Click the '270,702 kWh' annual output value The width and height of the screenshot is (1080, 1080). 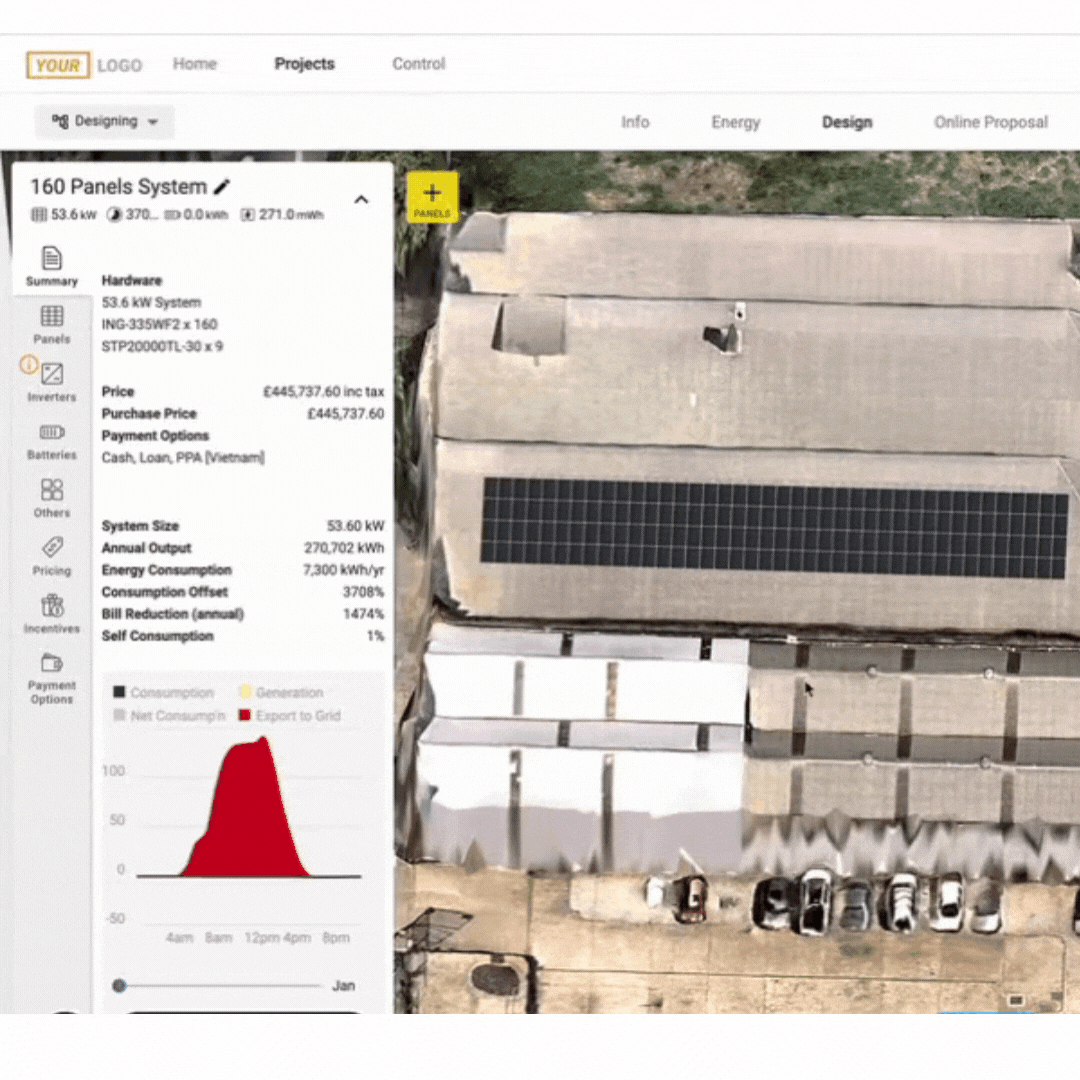pos(344,548)
